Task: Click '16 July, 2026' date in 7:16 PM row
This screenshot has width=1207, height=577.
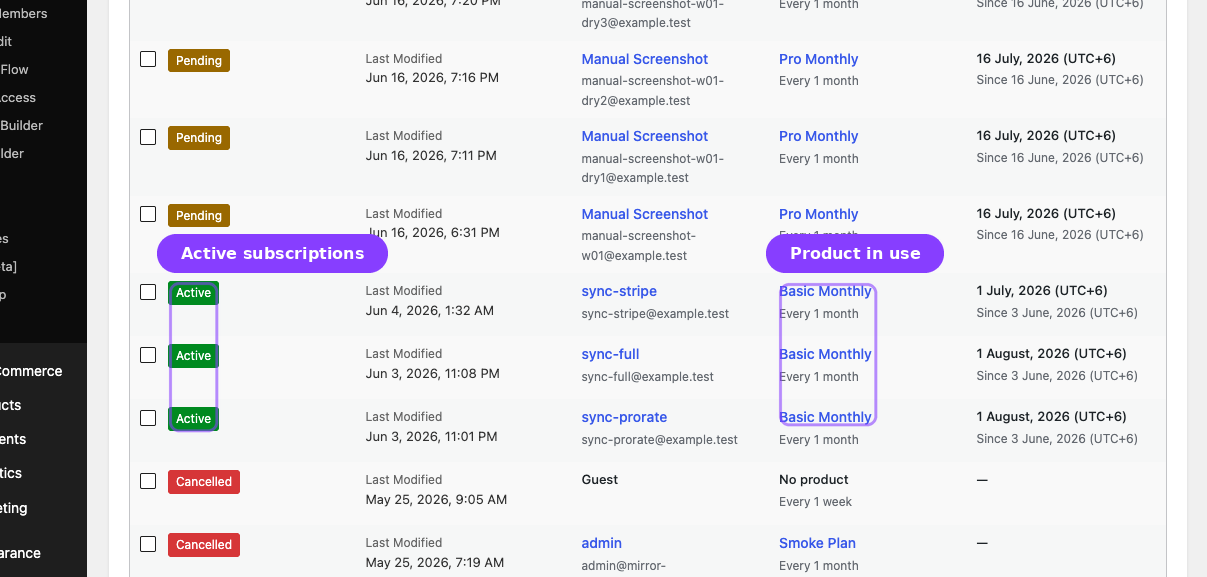Action: pos(1046,59)
